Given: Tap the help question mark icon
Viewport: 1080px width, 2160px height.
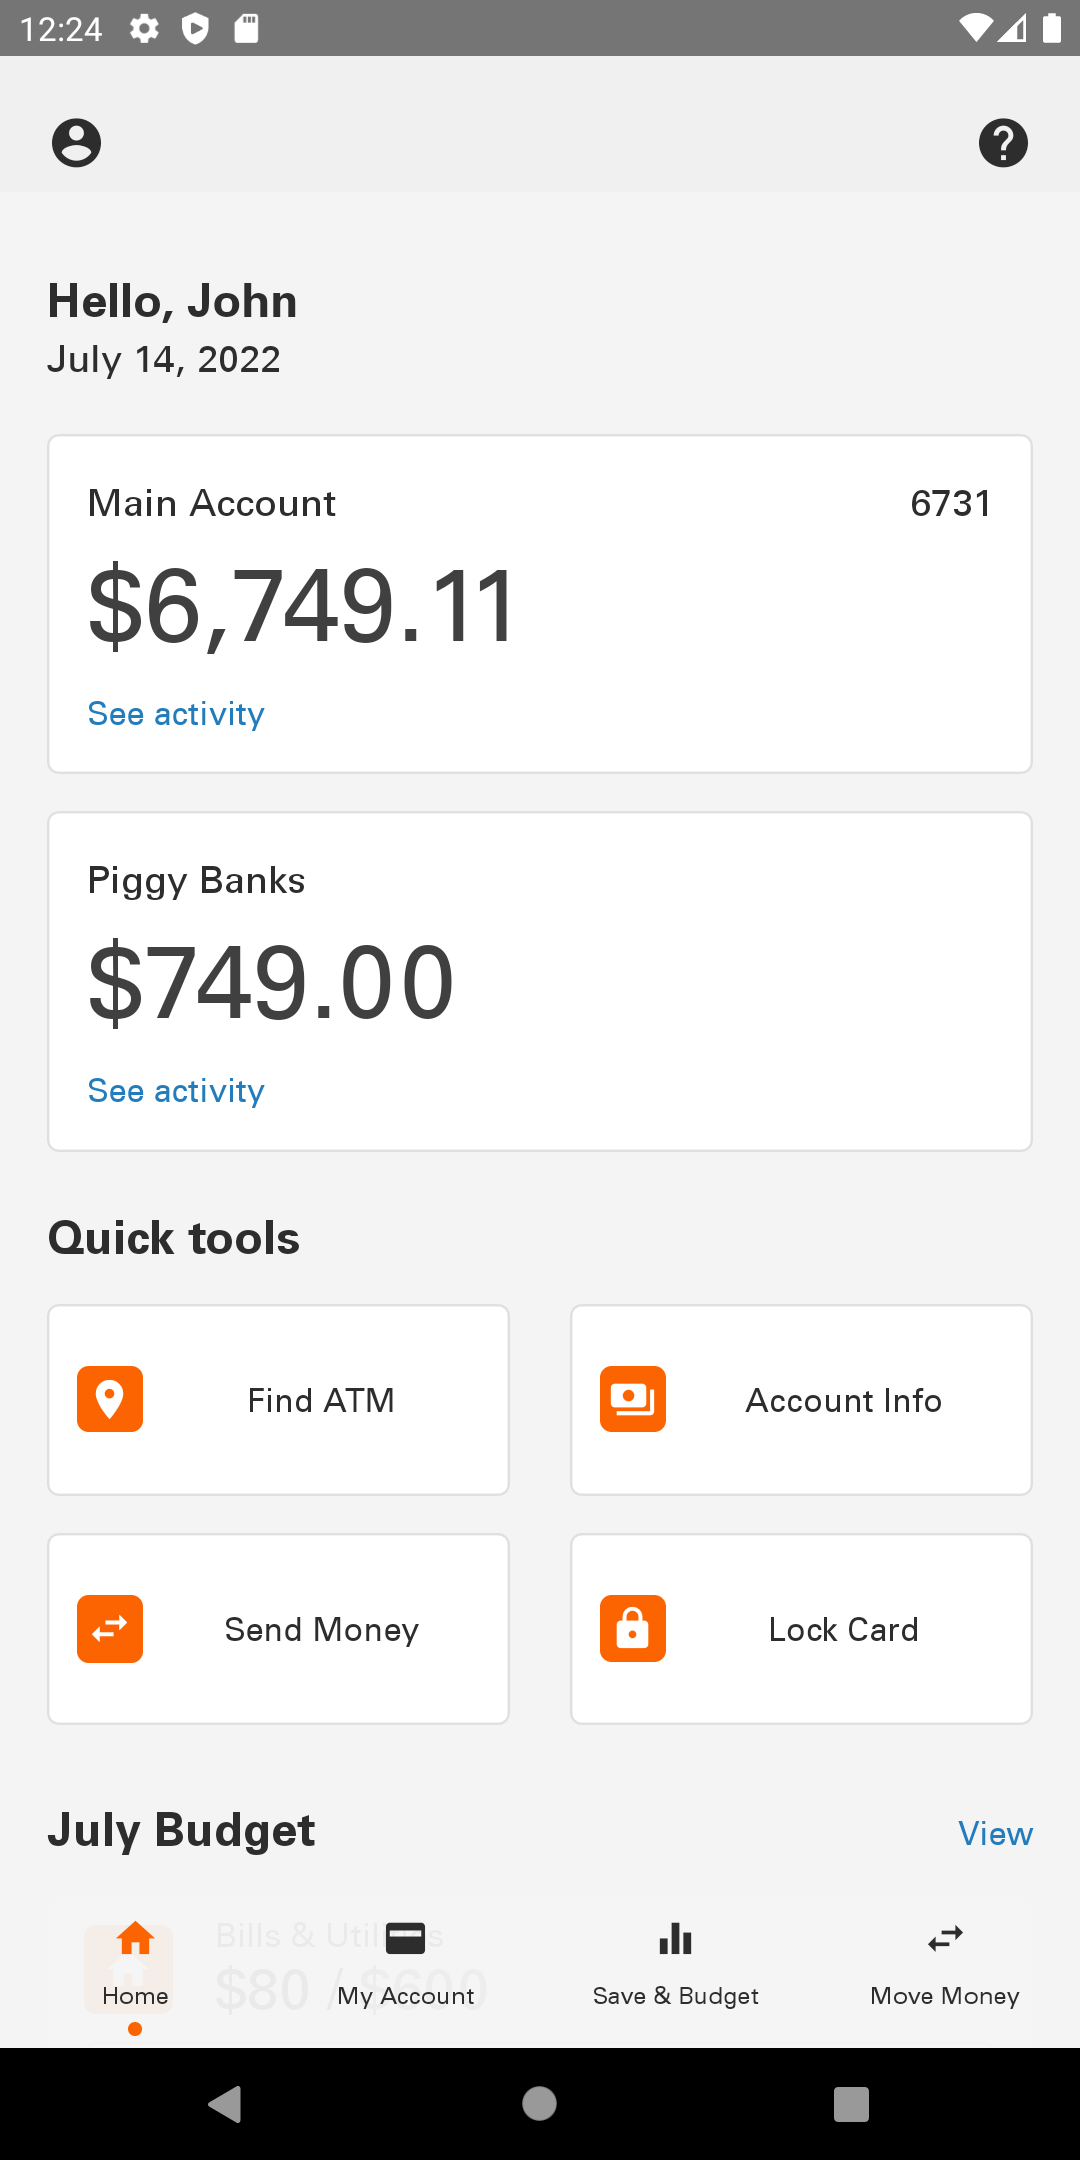Looking at the screenshot, I should [1003, 143].
